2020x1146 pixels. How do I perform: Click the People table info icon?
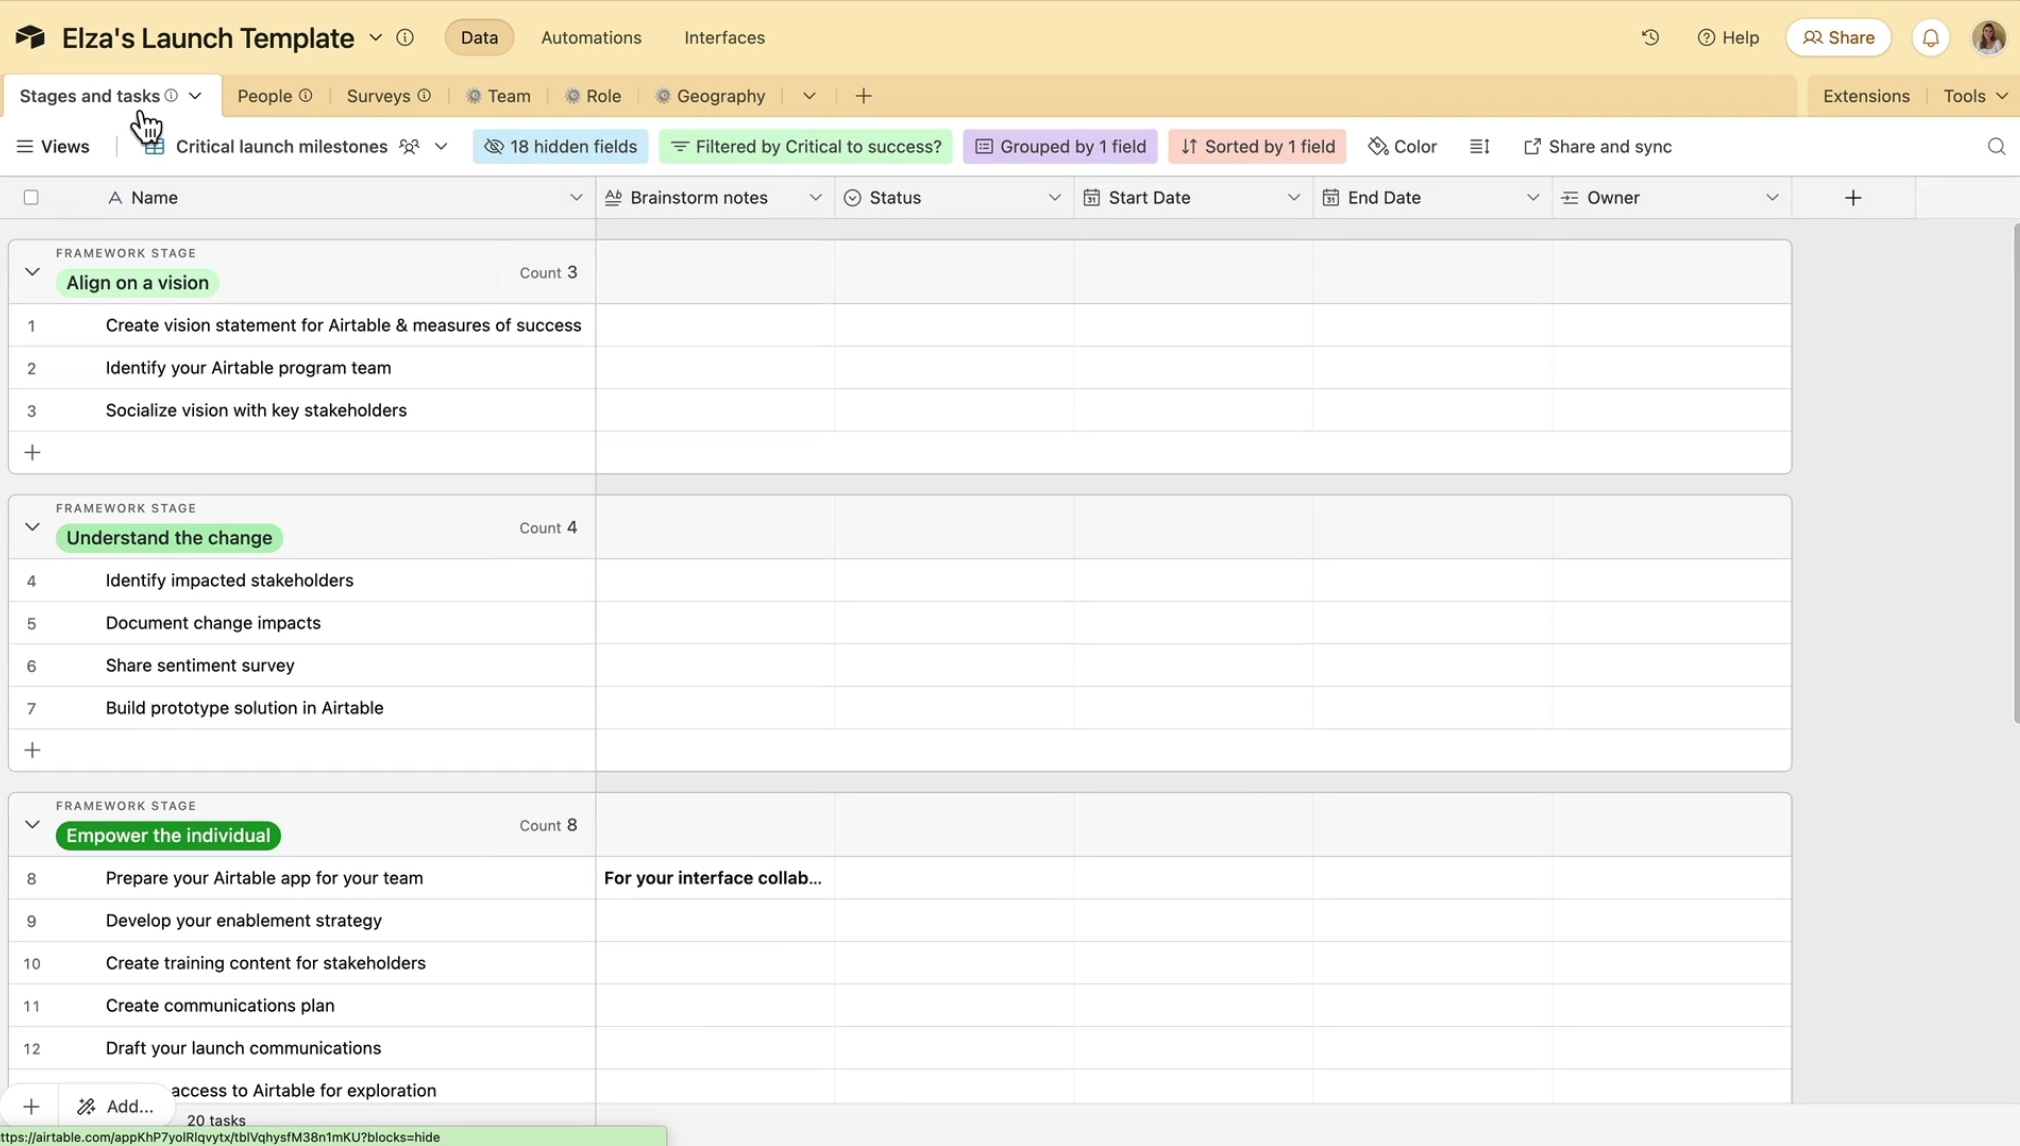tap(306, 95)
